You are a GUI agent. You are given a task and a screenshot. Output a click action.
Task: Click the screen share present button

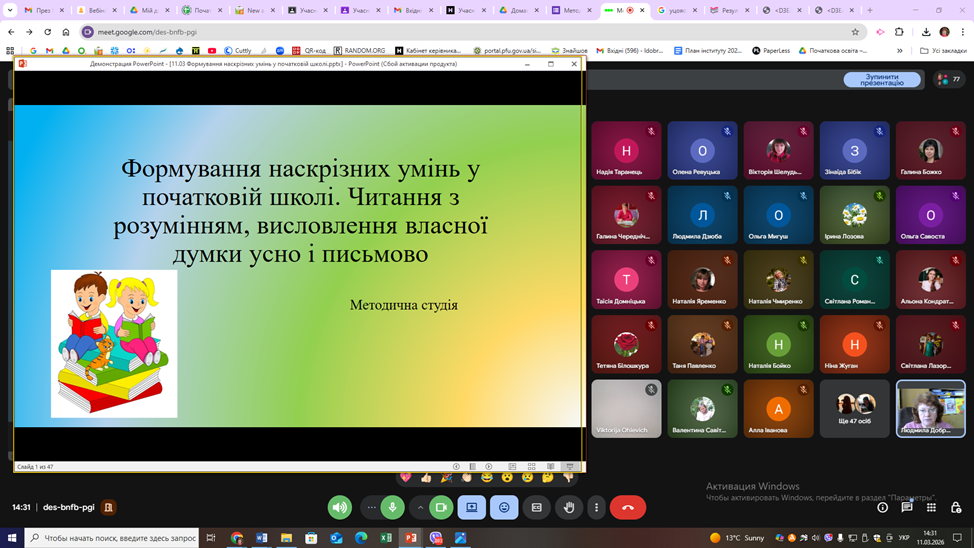[x=472, y=508]
